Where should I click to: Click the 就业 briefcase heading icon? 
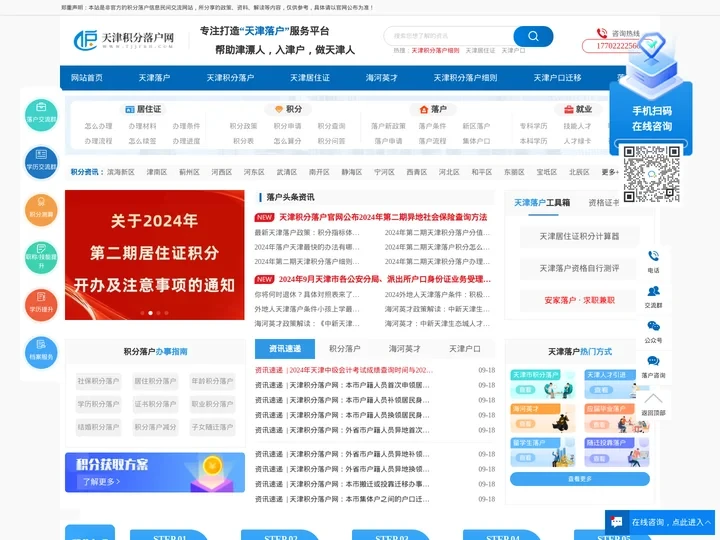tap(568, 109)
